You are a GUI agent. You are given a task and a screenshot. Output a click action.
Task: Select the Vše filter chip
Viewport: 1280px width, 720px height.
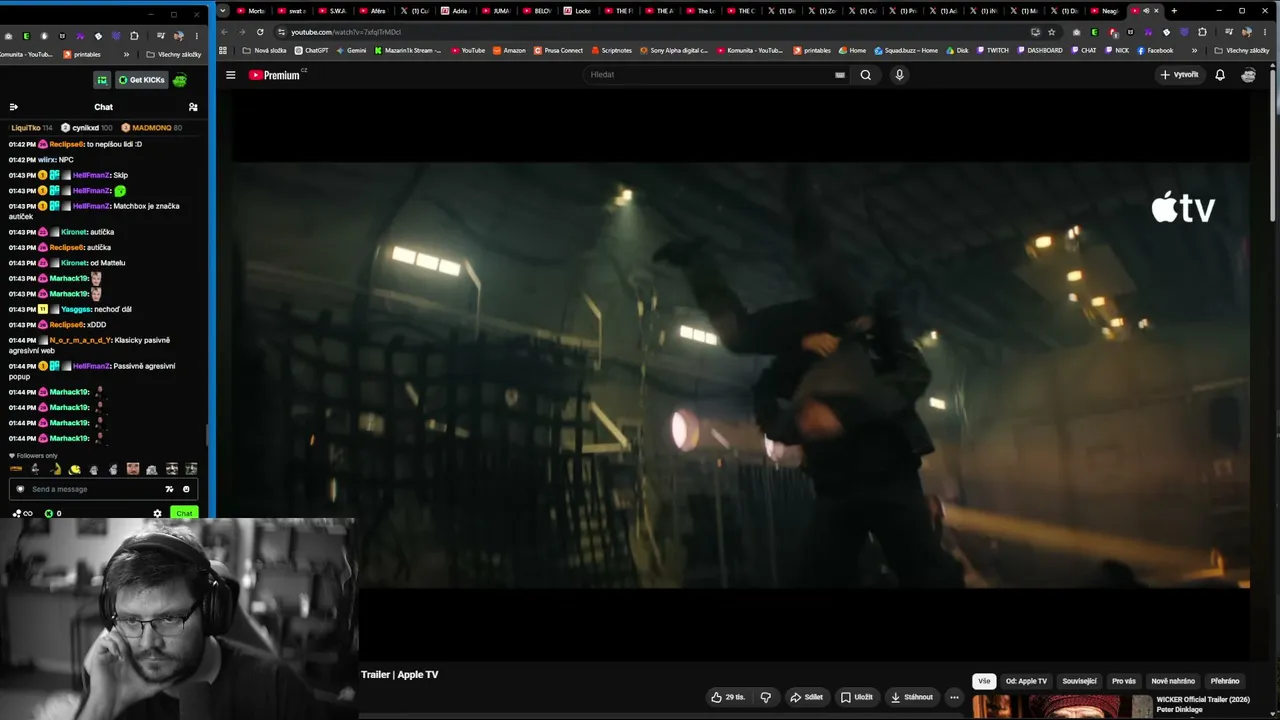tap(984, 681)
